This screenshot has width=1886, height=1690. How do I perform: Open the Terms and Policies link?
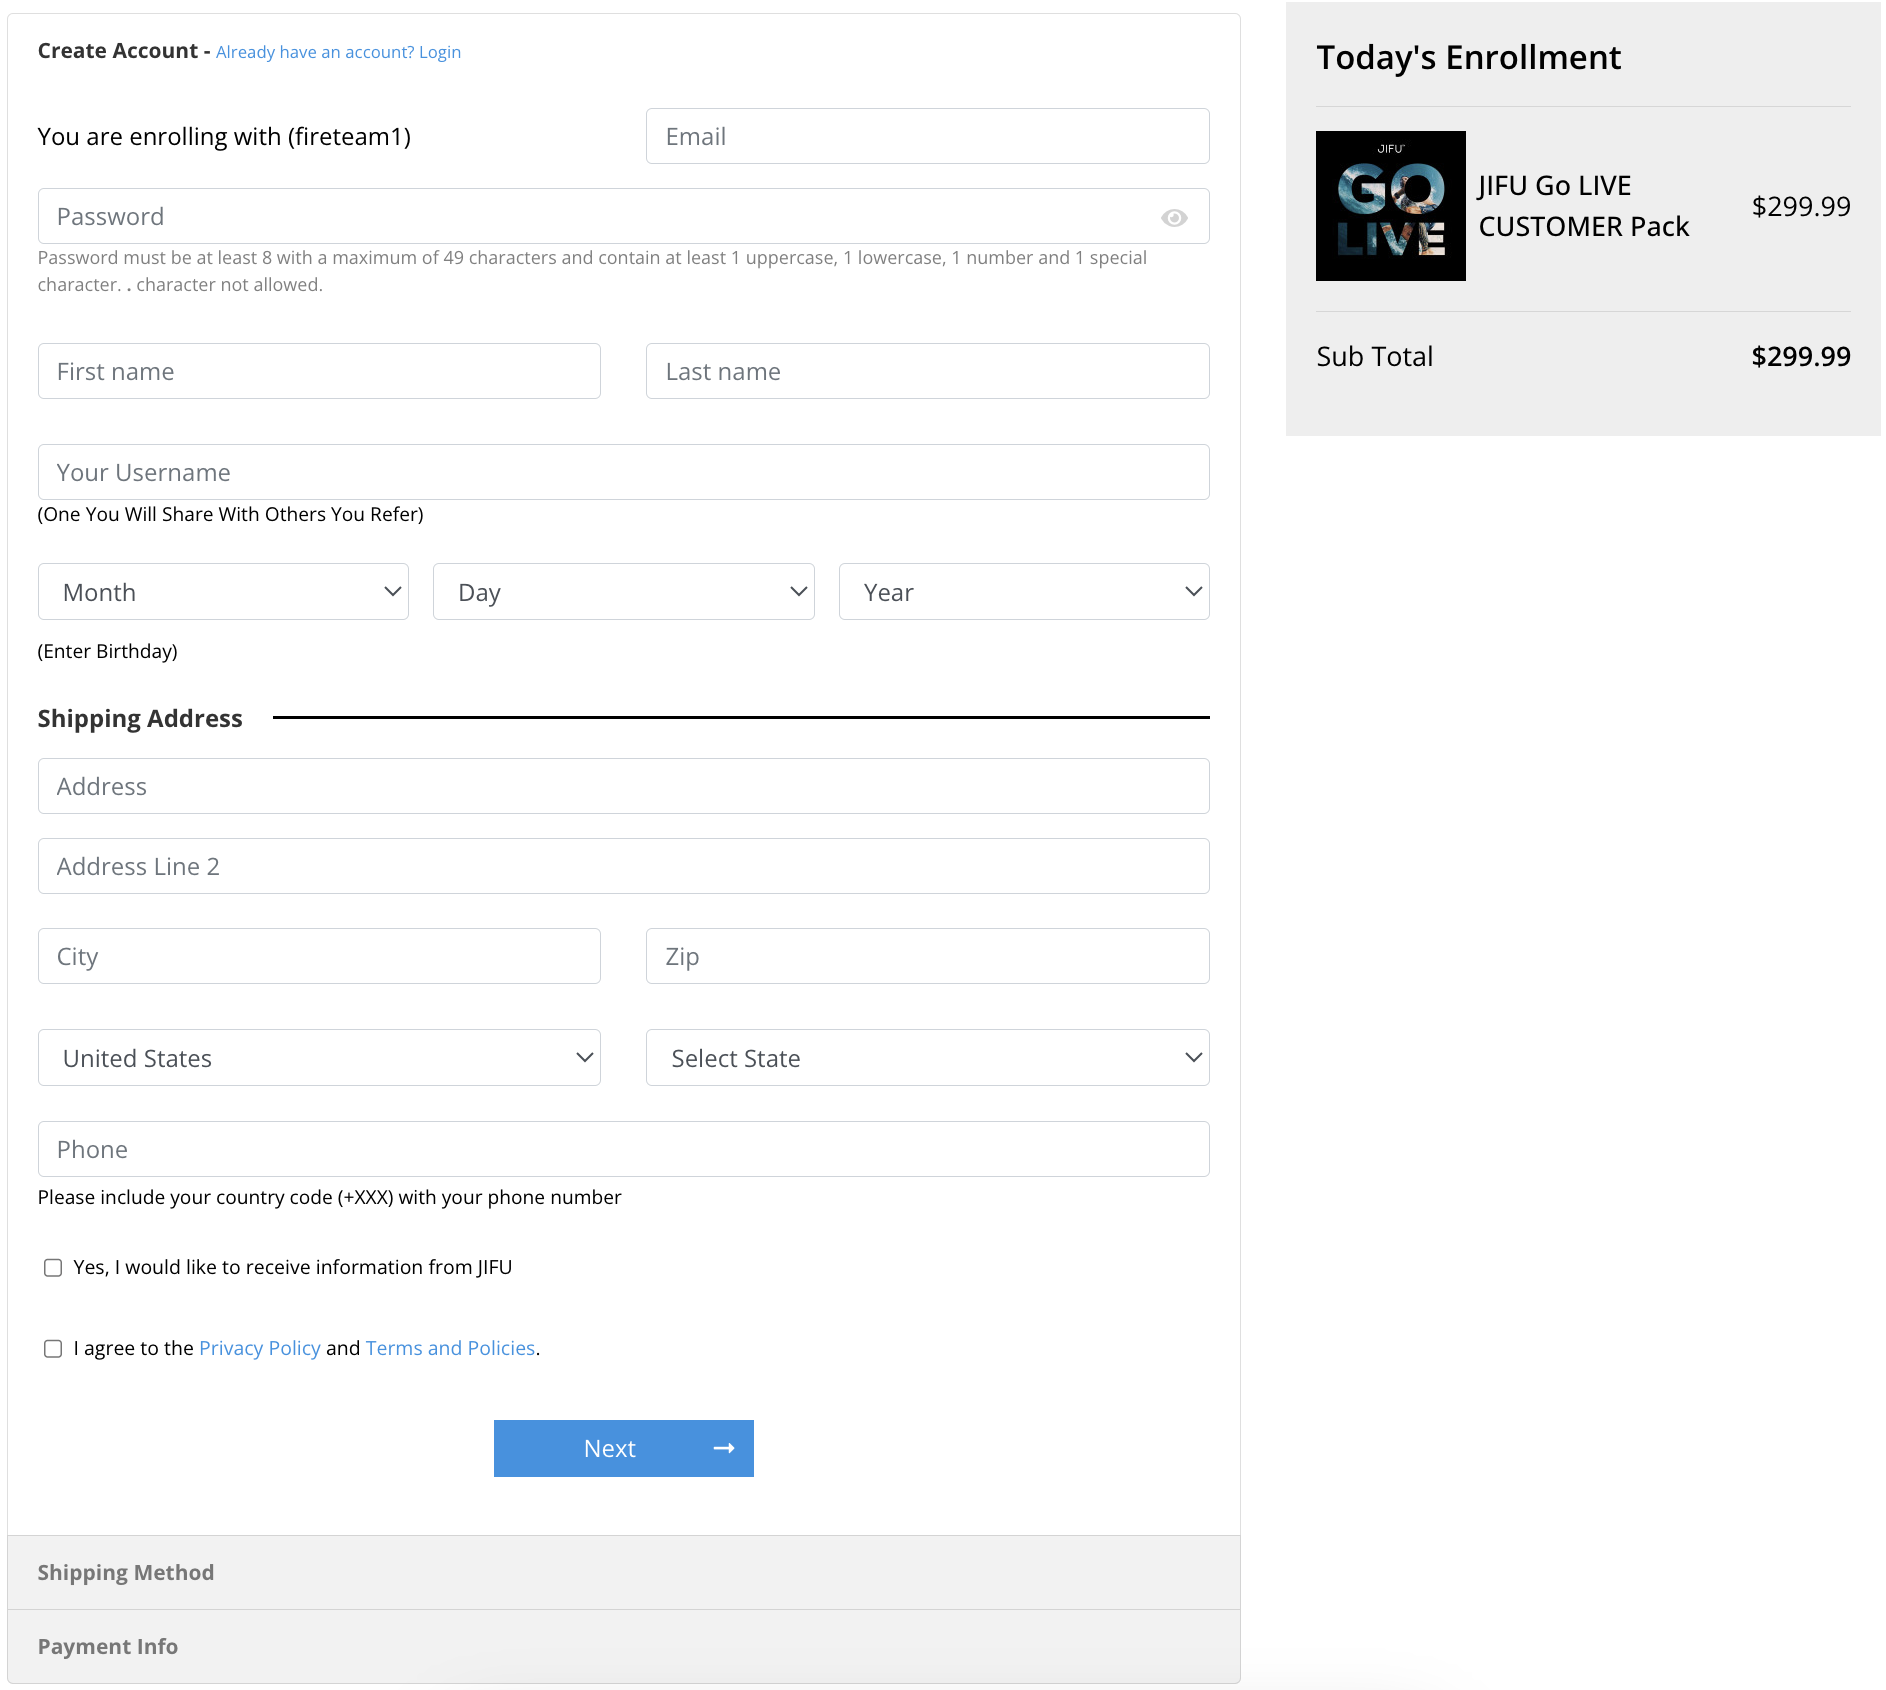450,1348
